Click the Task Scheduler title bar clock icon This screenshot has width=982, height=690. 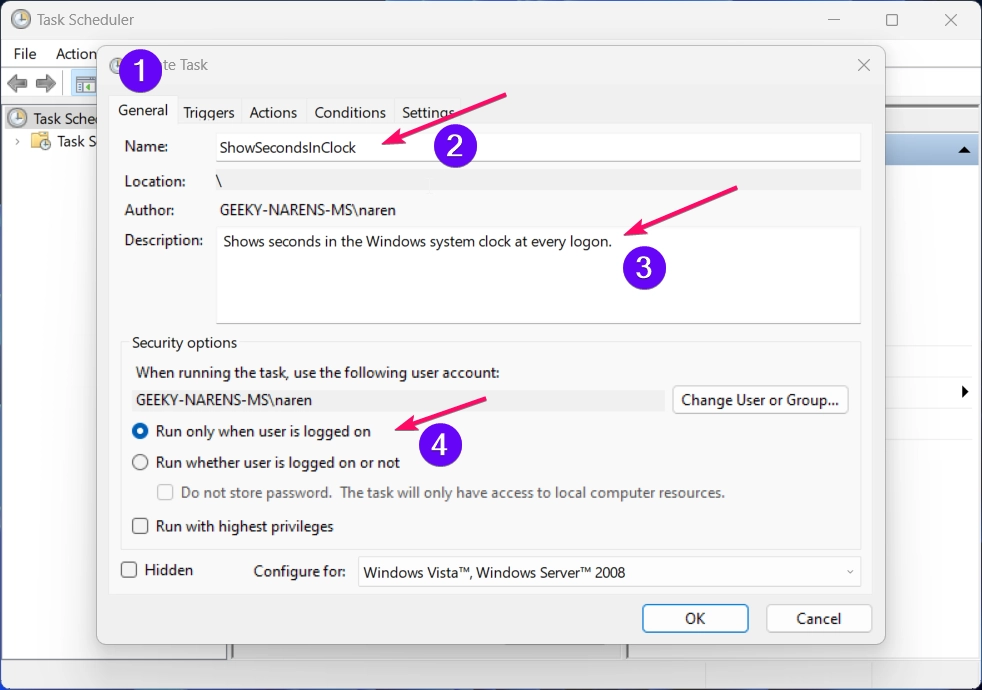(21, 19)
